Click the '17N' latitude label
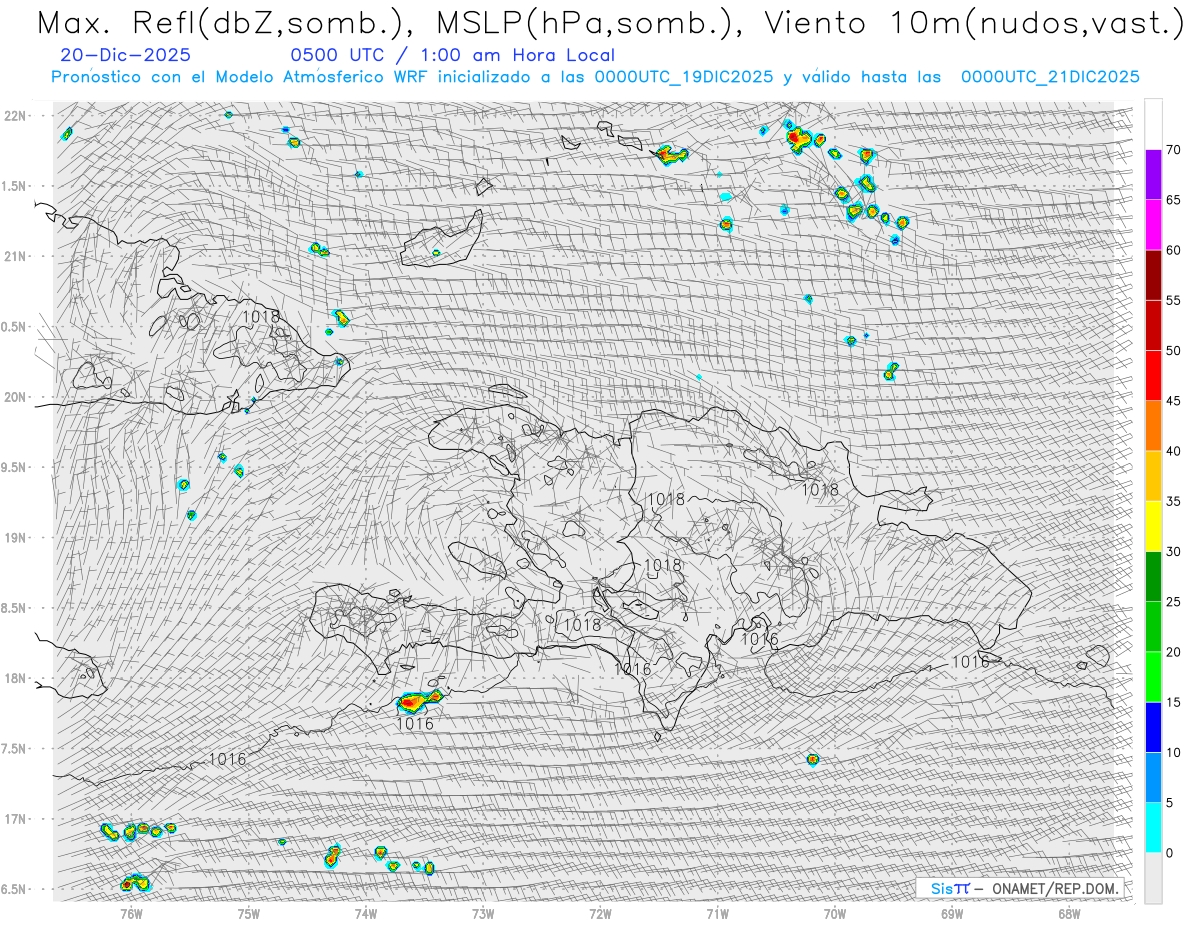The image size is (1200, 927). click(x=15, y=819)
